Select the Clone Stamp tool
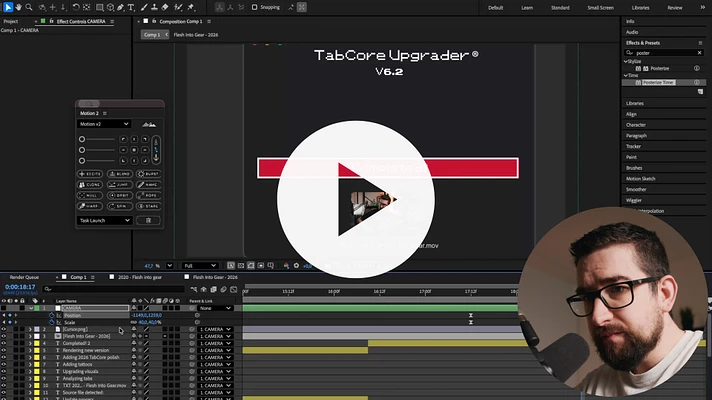The image size is (712, 400). click(154, 7)
